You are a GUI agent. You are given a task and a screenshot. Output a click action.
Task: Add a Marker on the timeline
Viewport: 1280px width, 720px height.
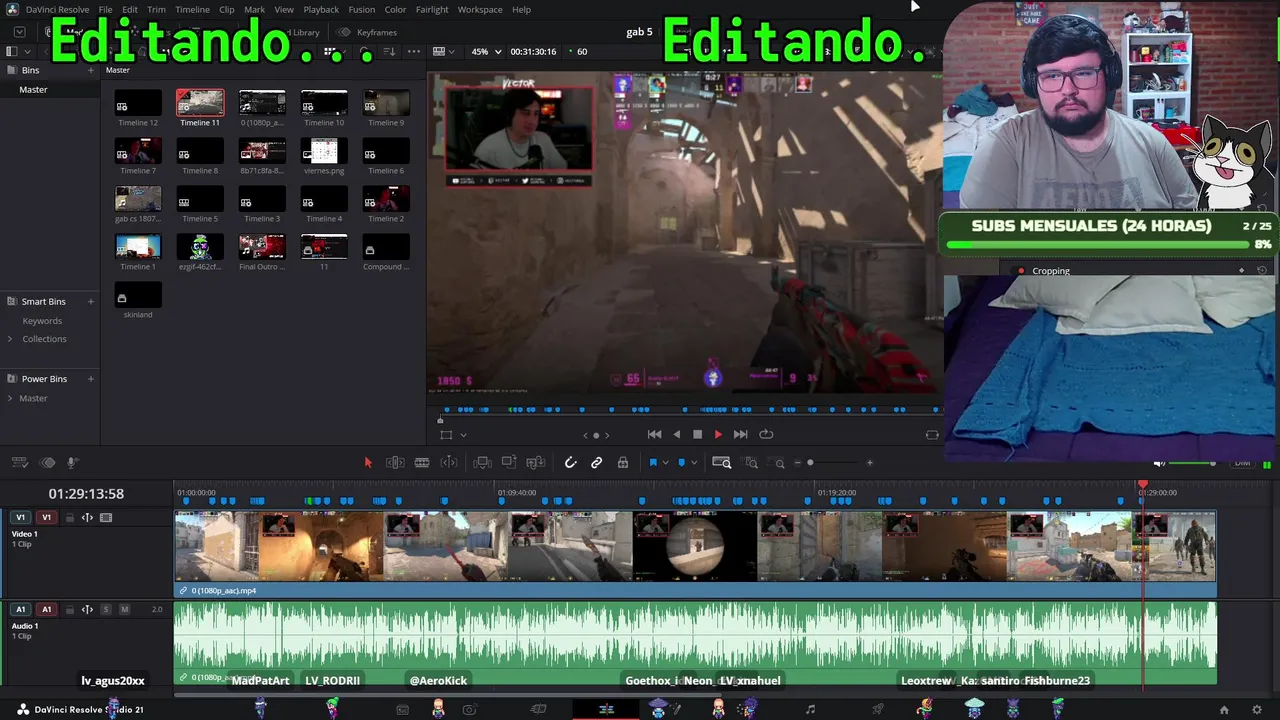(x=682, y=462)
